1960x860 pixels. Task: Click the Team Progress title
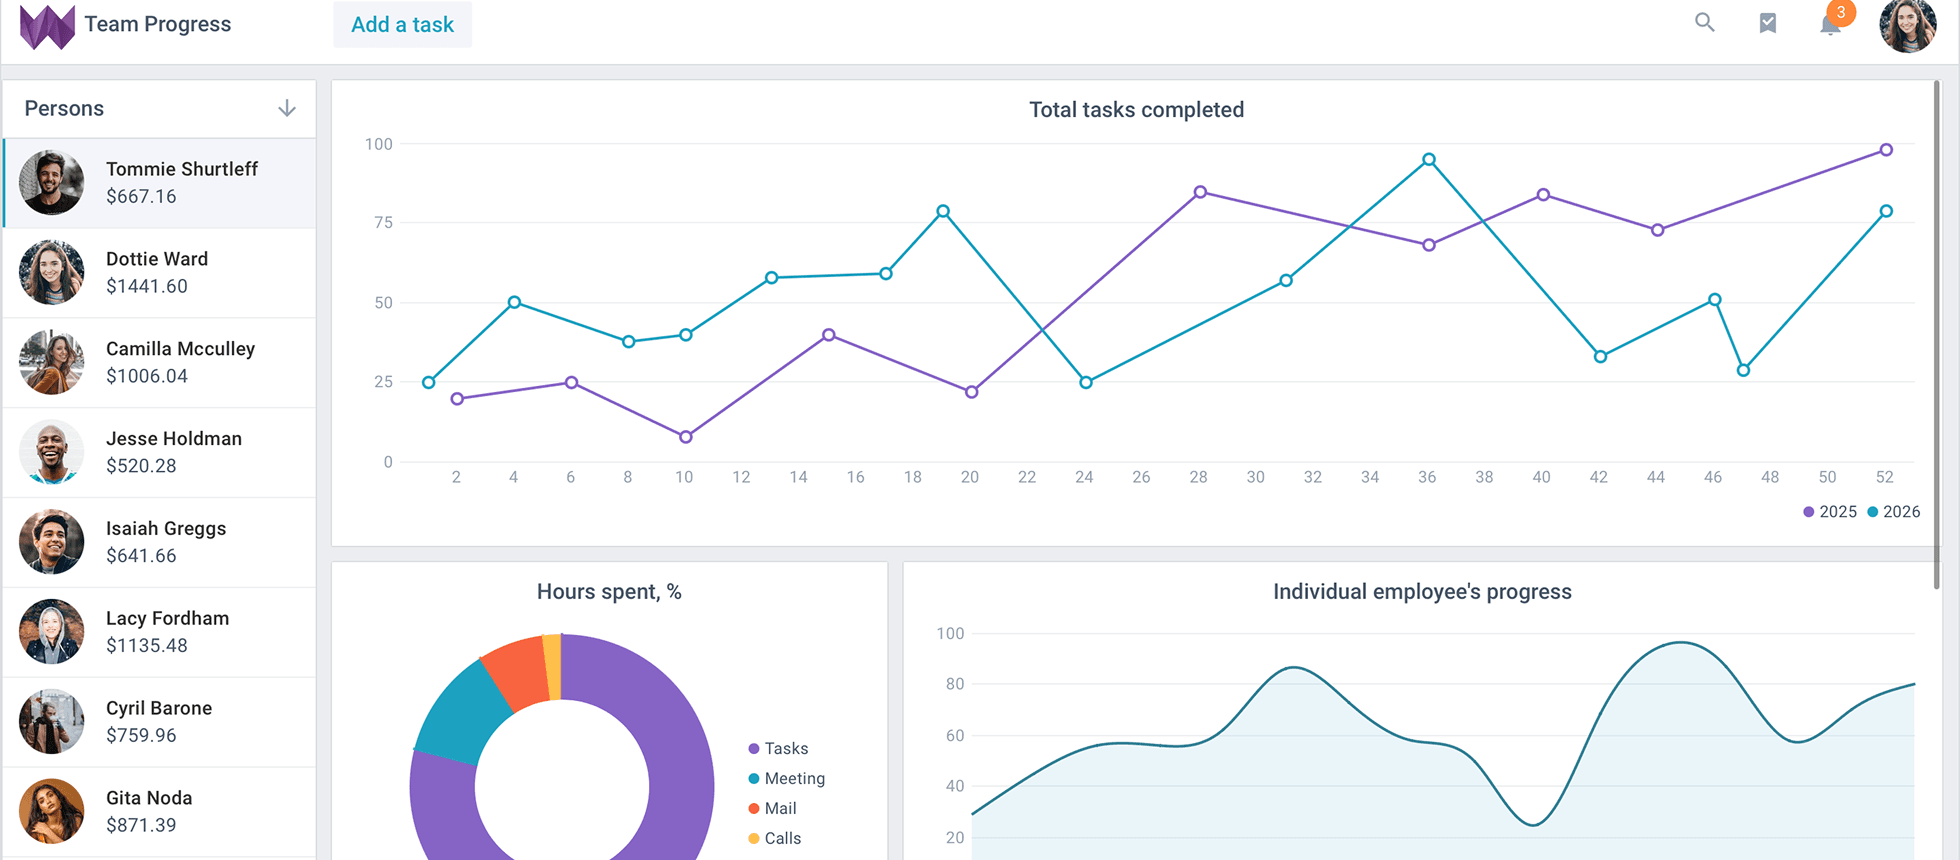[158, 24]
